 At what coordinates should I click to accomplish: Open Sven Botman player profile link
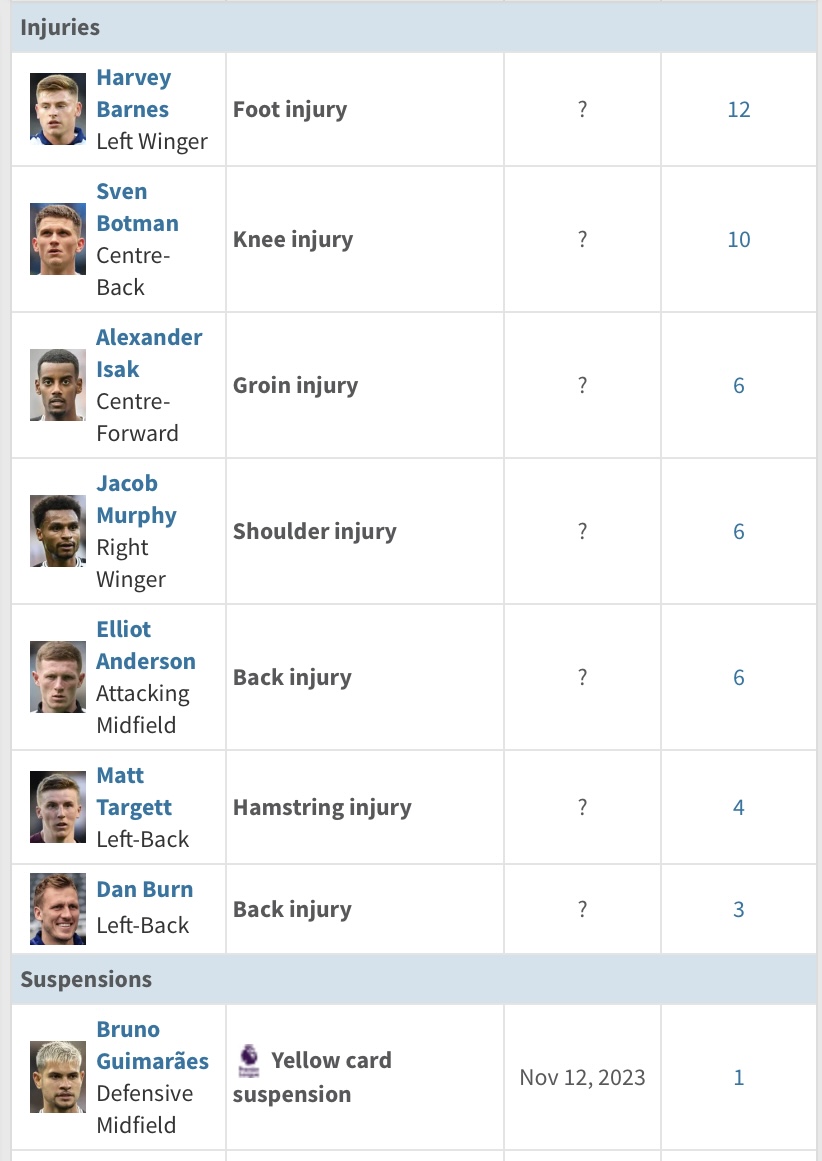coord(138,207)
